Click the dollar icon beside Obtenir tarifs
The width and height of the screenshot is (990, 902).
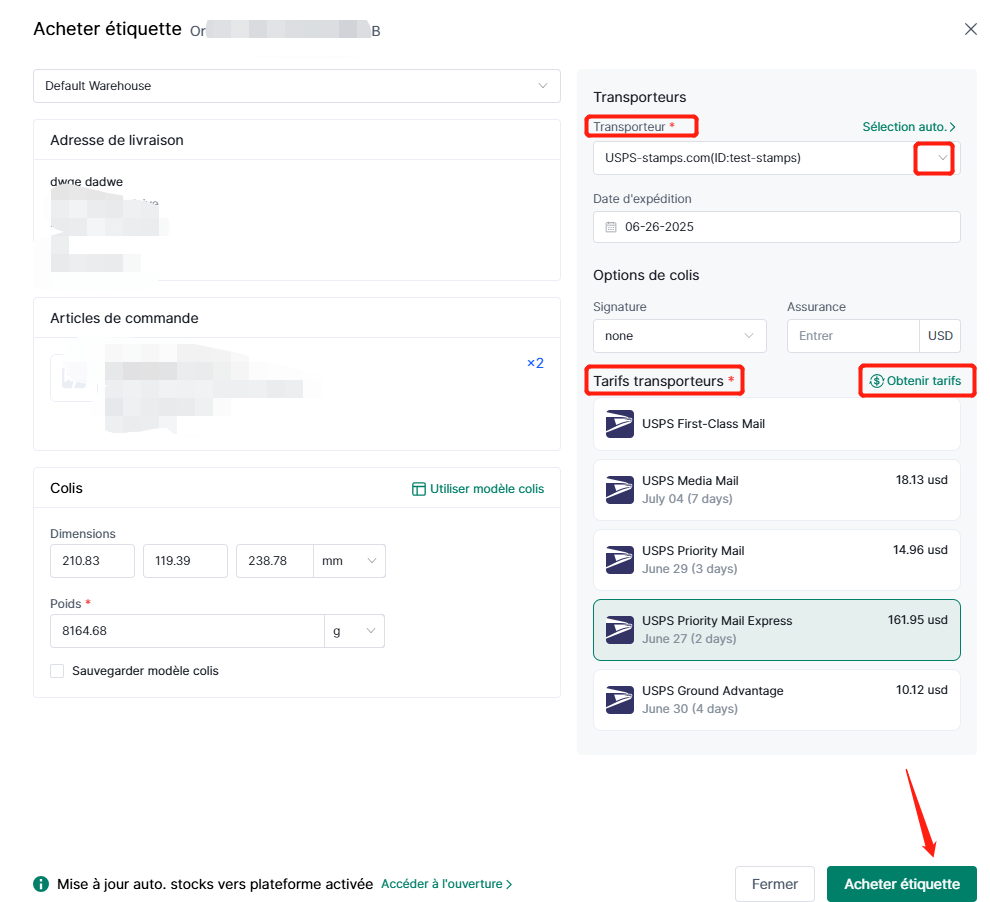tap(876, 381)
